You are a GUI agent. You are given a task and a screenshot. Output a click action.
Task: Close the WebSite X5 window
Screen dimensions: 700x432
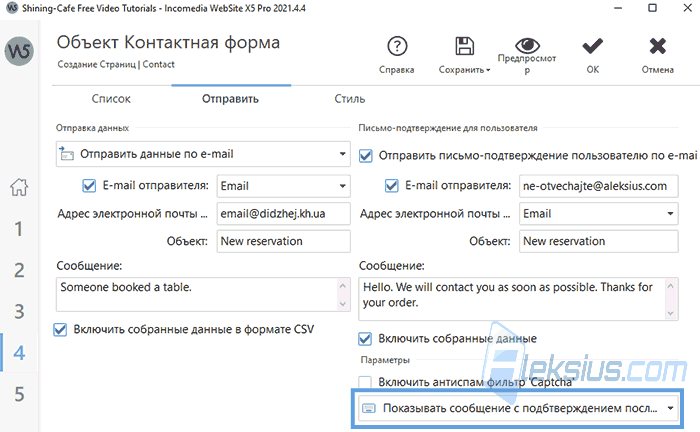click(688, 8)
